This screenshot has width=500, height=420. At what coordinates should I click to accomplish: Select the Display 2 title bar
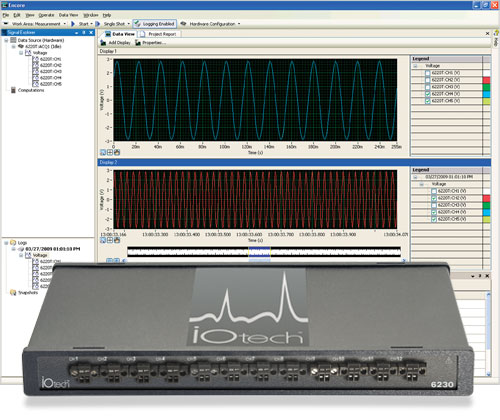point(294,162)
